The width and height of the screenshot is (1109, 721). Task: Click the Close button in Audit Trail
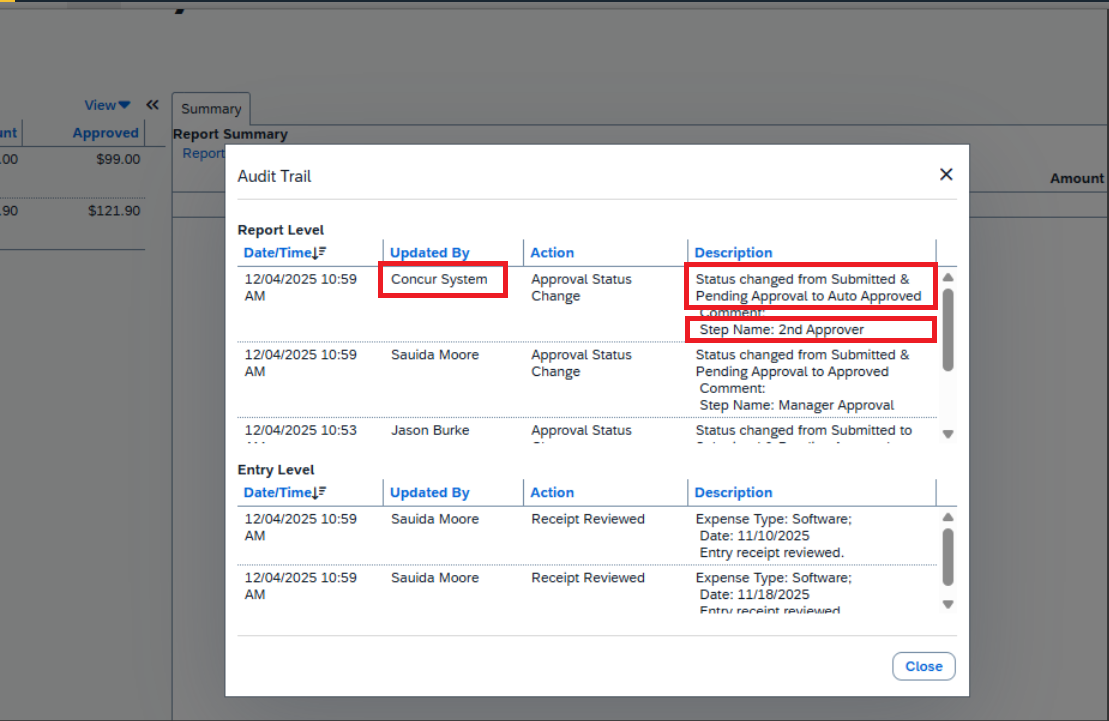[924, 666]
